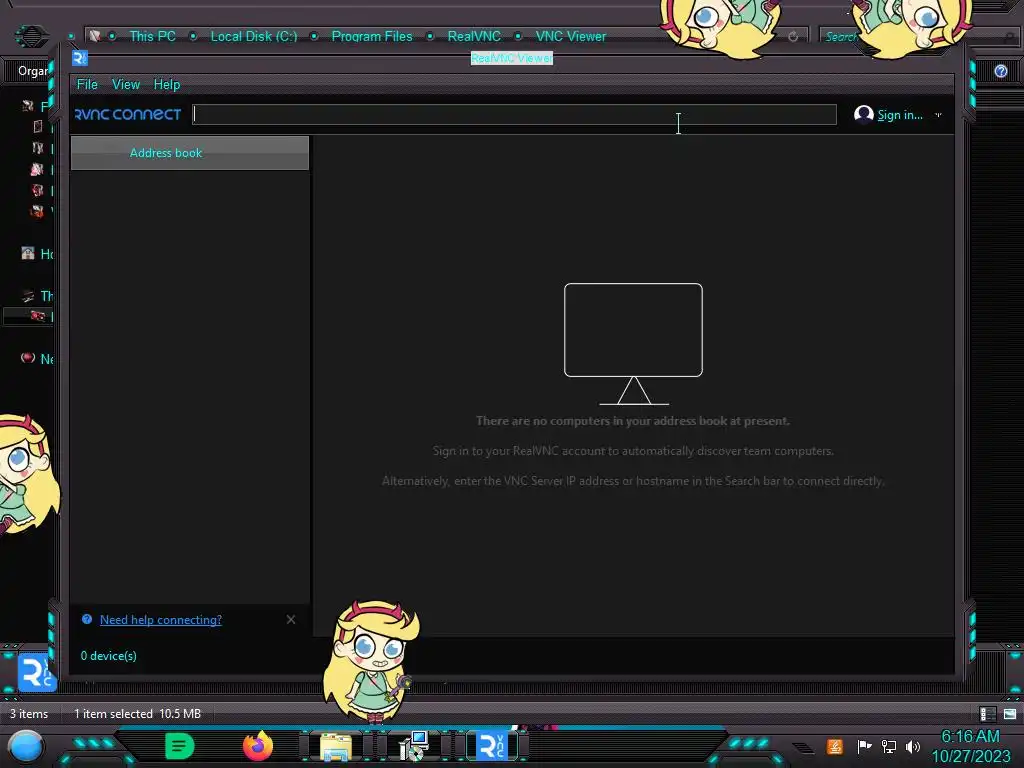Open File Explorer from the taskbar
Image resolution: width=1024 pixels, height=768 pixels.
pos(336,747)
